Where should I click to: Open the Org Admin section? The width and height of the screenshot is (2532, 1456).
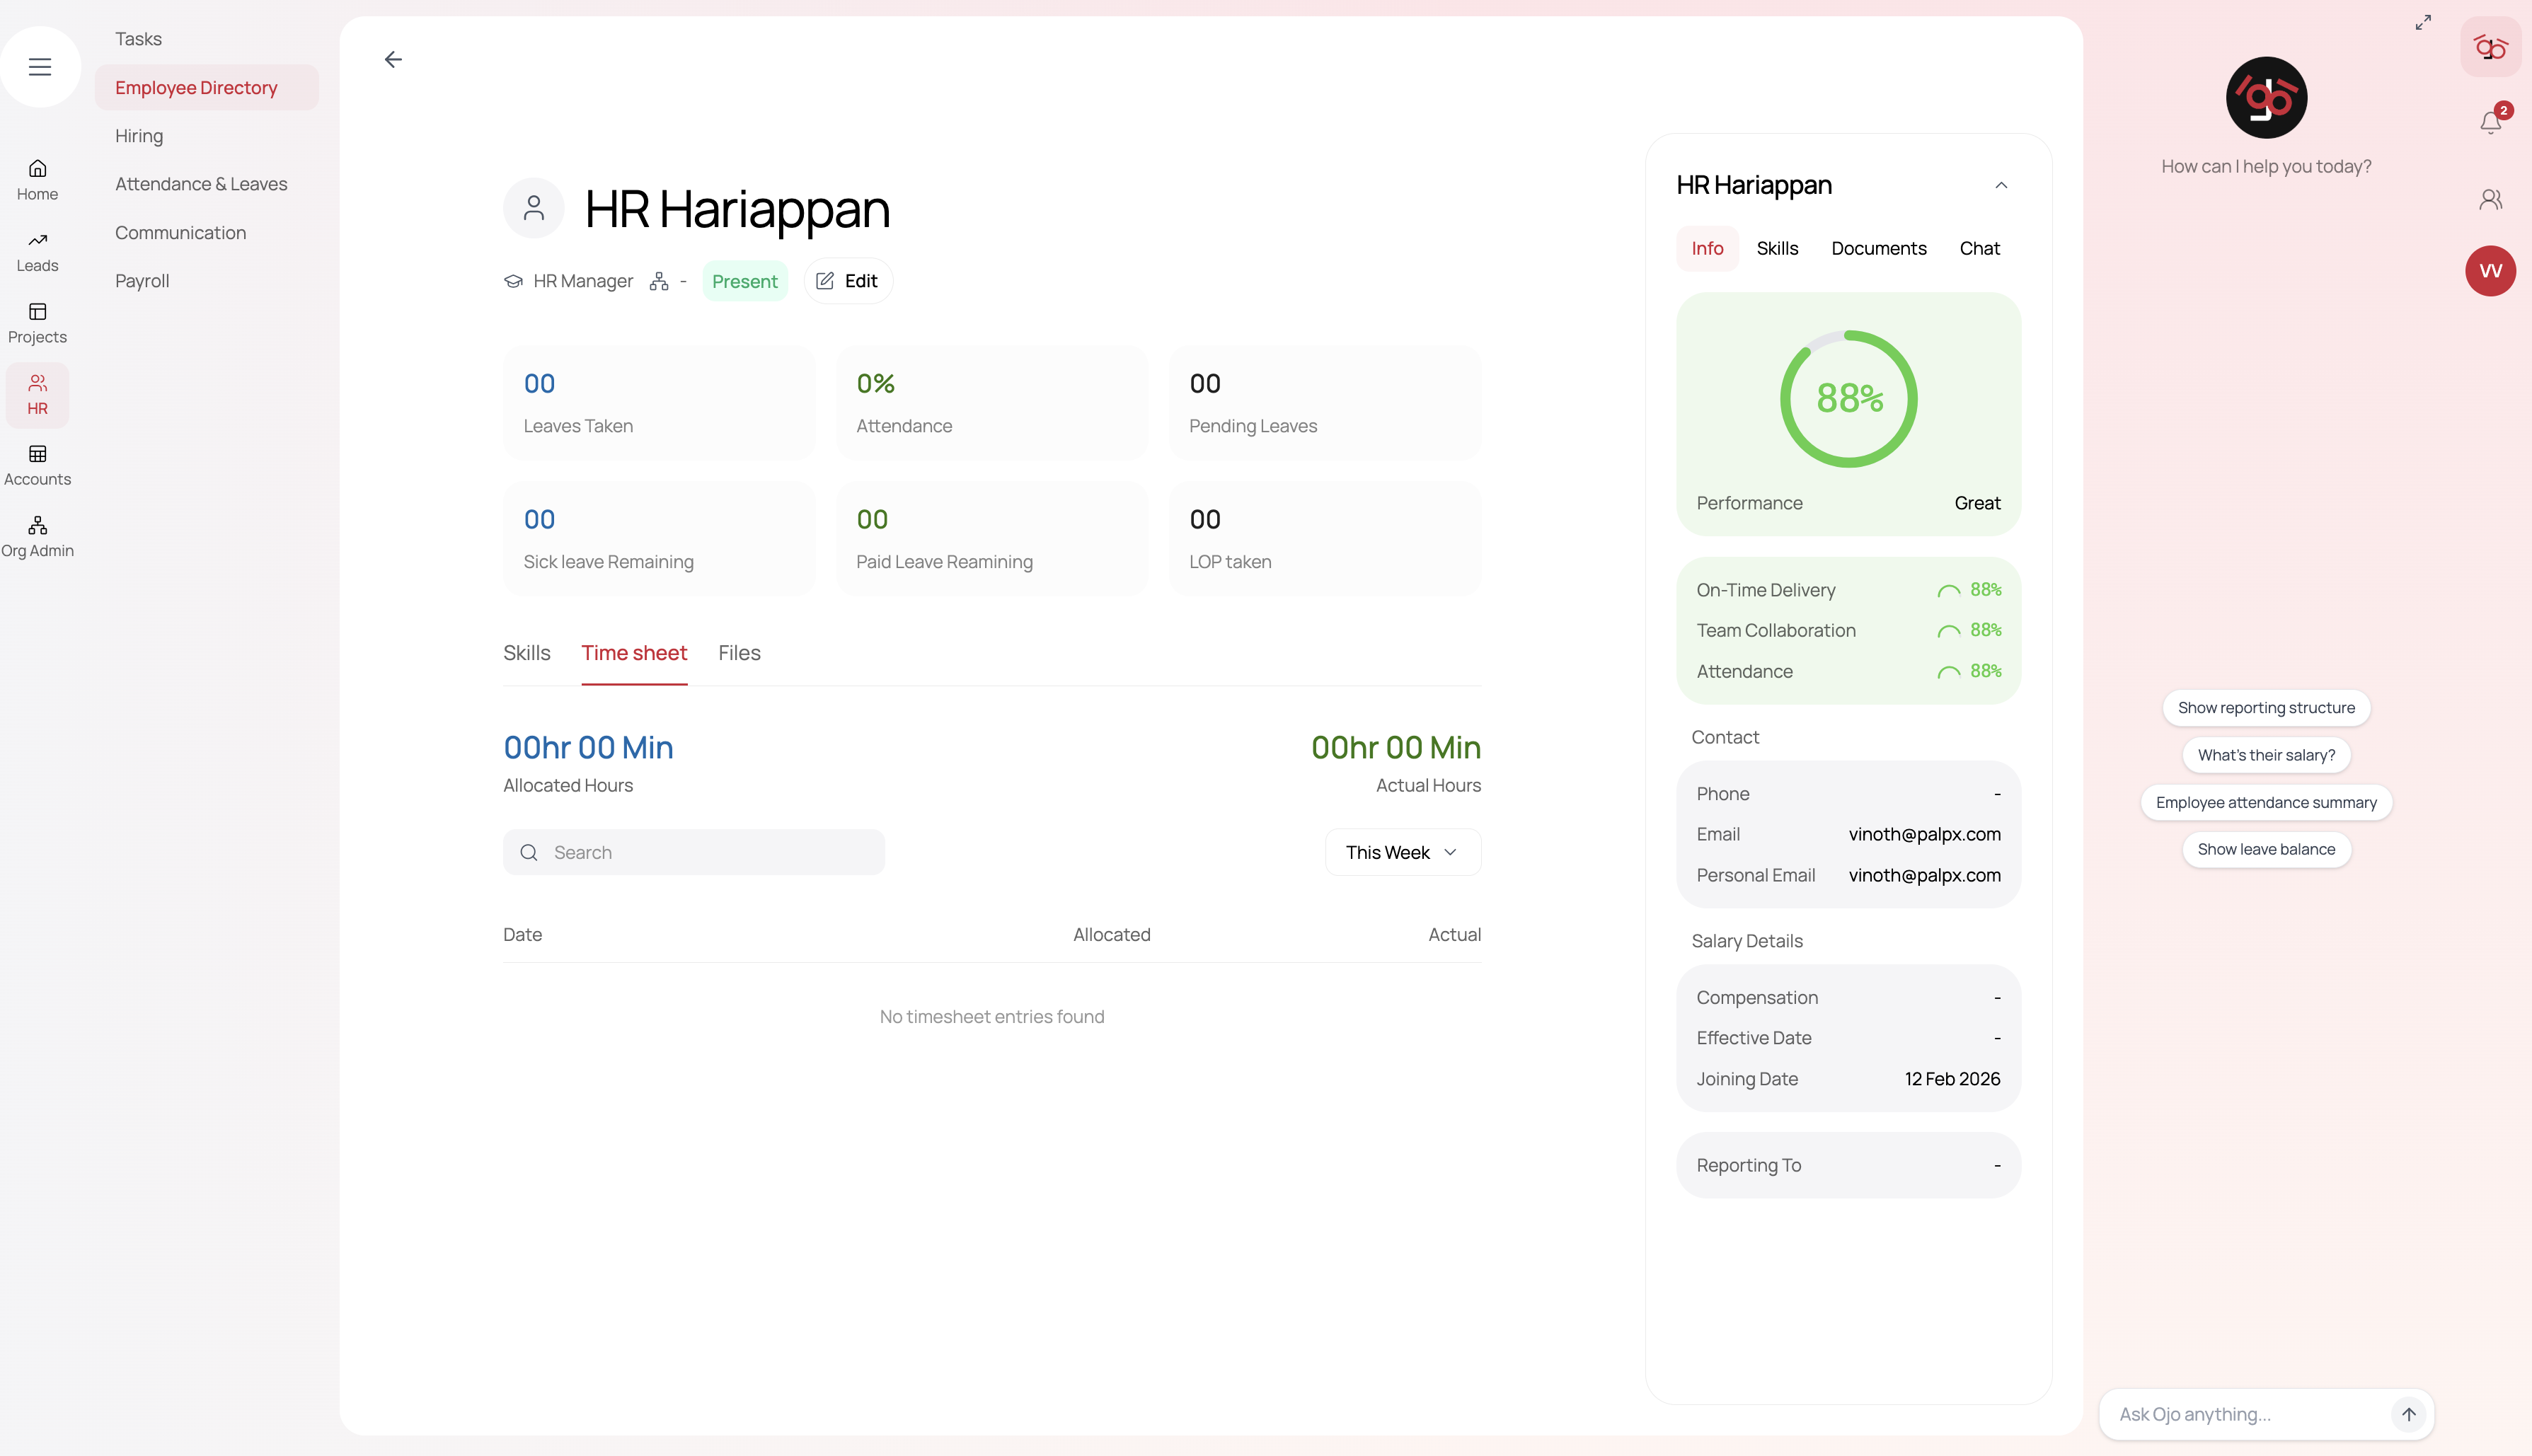(37, 537)
